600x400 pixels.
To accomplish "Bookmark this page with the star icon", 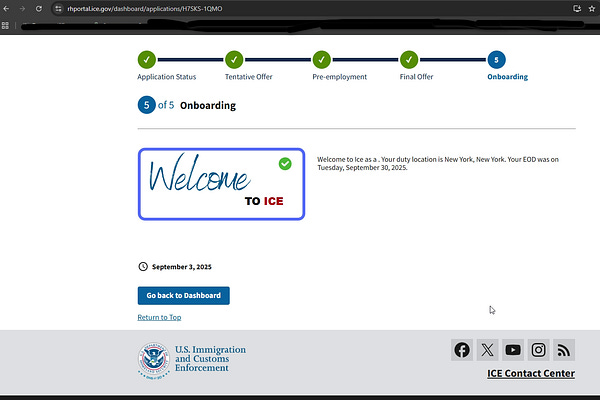I will point(592,8).
